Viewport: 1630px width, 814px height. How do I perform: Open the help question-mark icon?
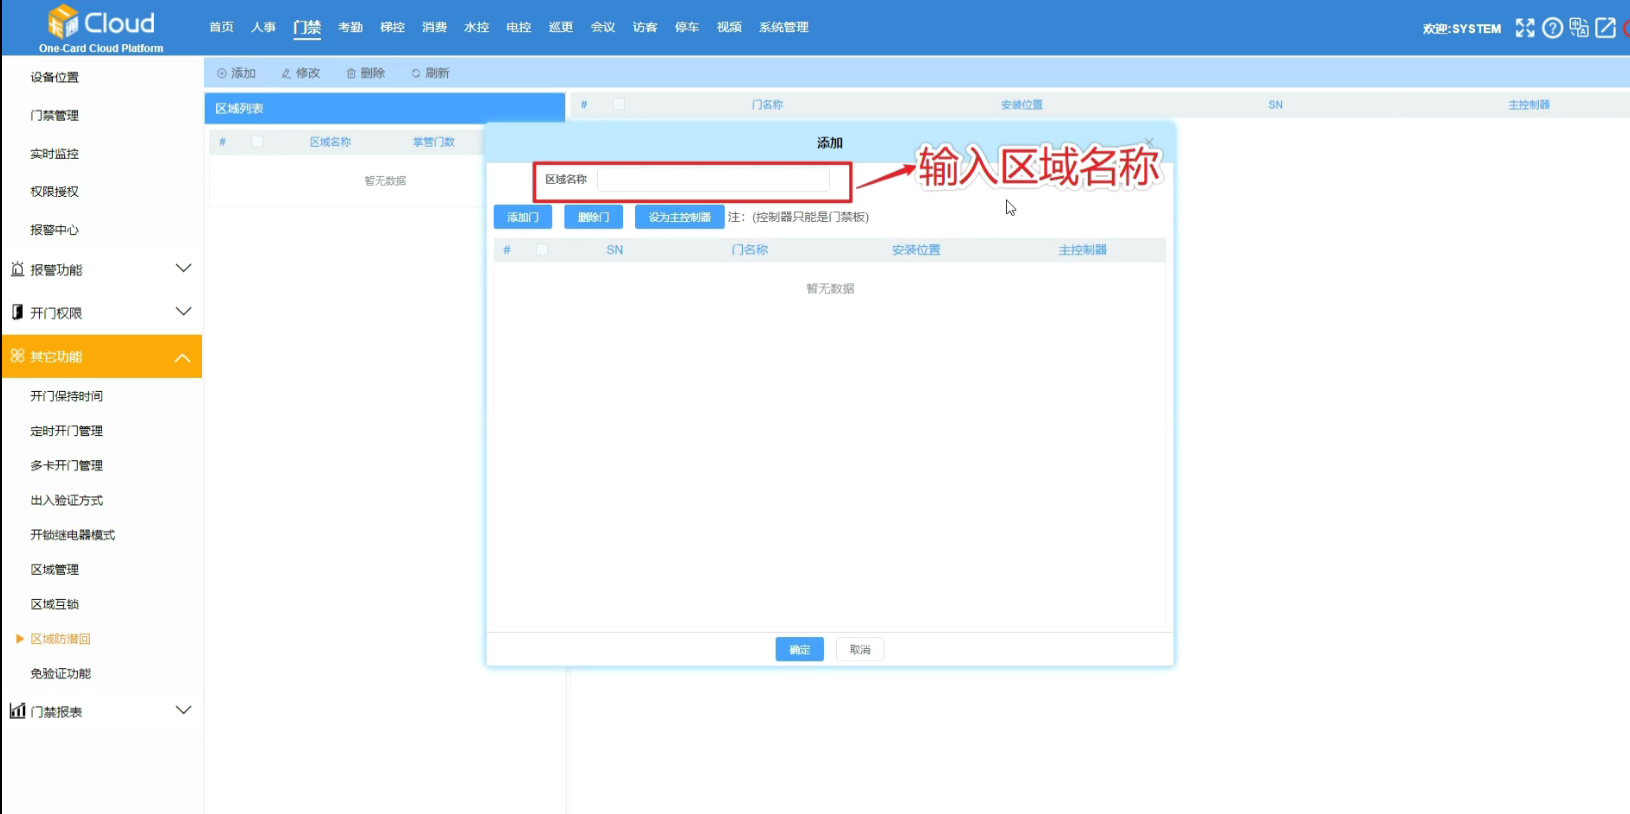point(1552,28)
